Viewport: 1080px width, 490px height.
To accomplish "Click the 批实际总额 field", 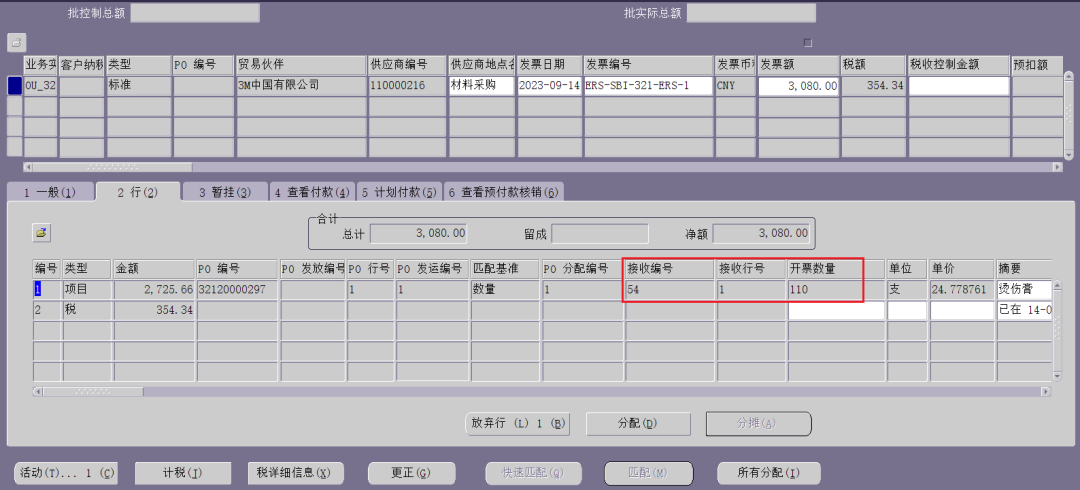I will (751, 13).
